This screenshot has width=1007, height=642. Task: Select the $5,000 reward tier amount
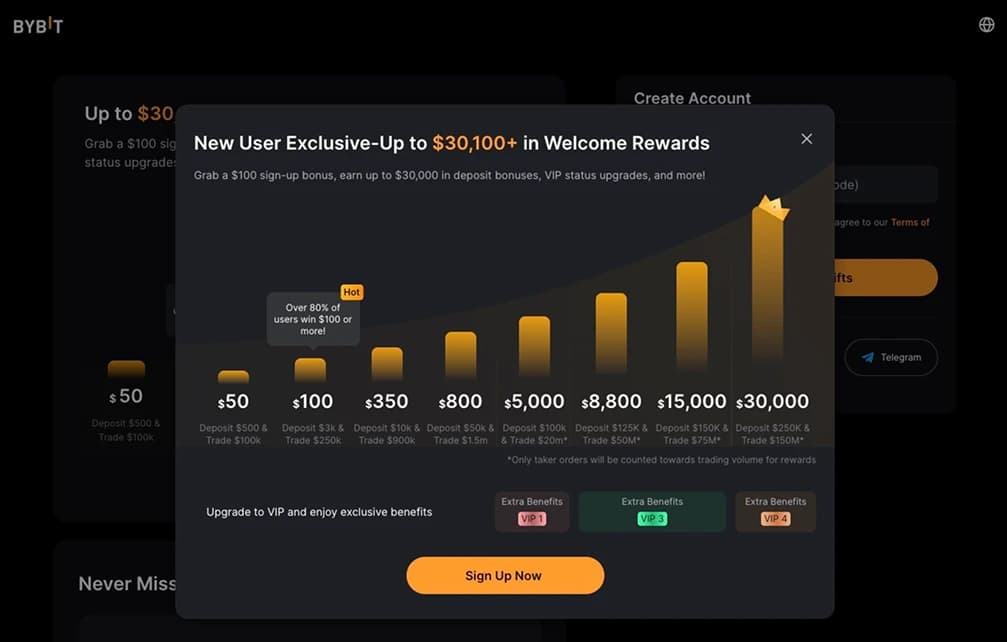(x=534, y=402)
